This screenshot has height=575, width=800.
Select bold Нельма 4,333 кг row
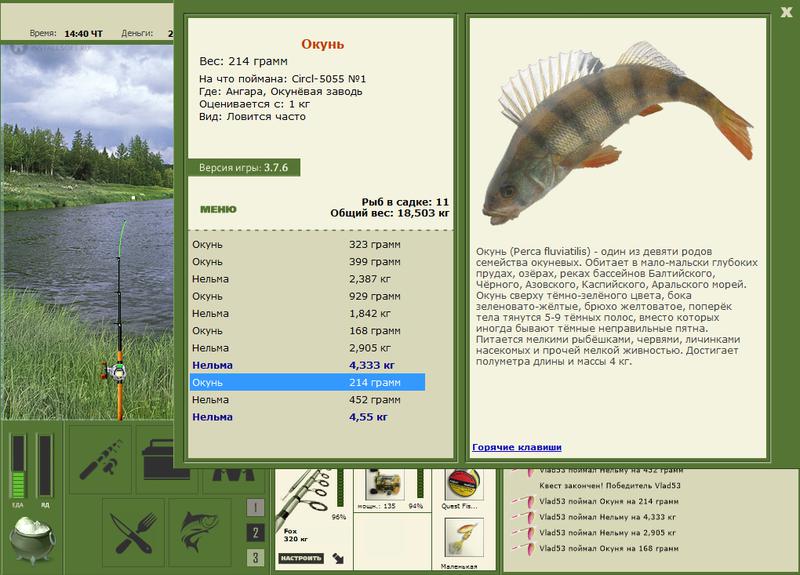coord(307,365)
